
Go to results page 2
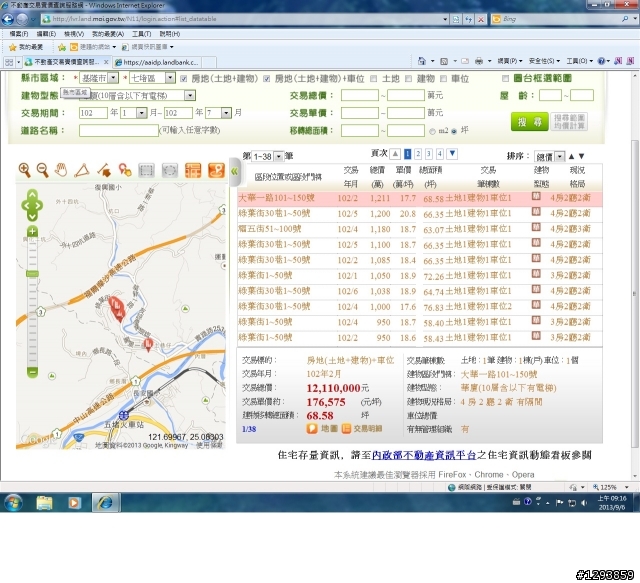click(418, 154)
